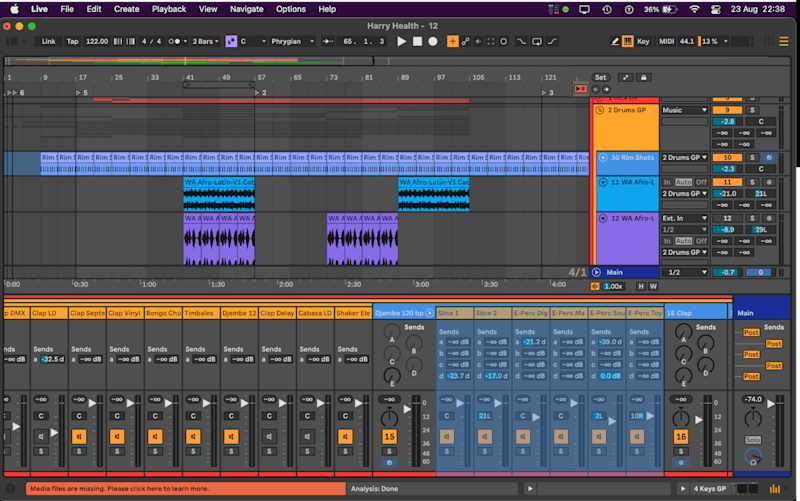
Task: Click the Set locator button
Action: click(x=601, y=78)
